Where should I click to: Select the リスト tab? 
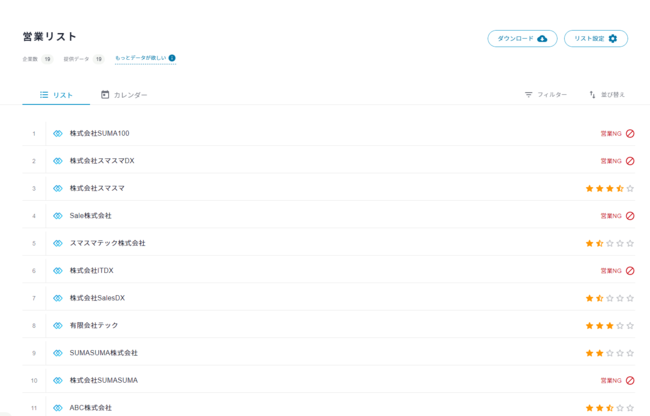pos(56,95)
